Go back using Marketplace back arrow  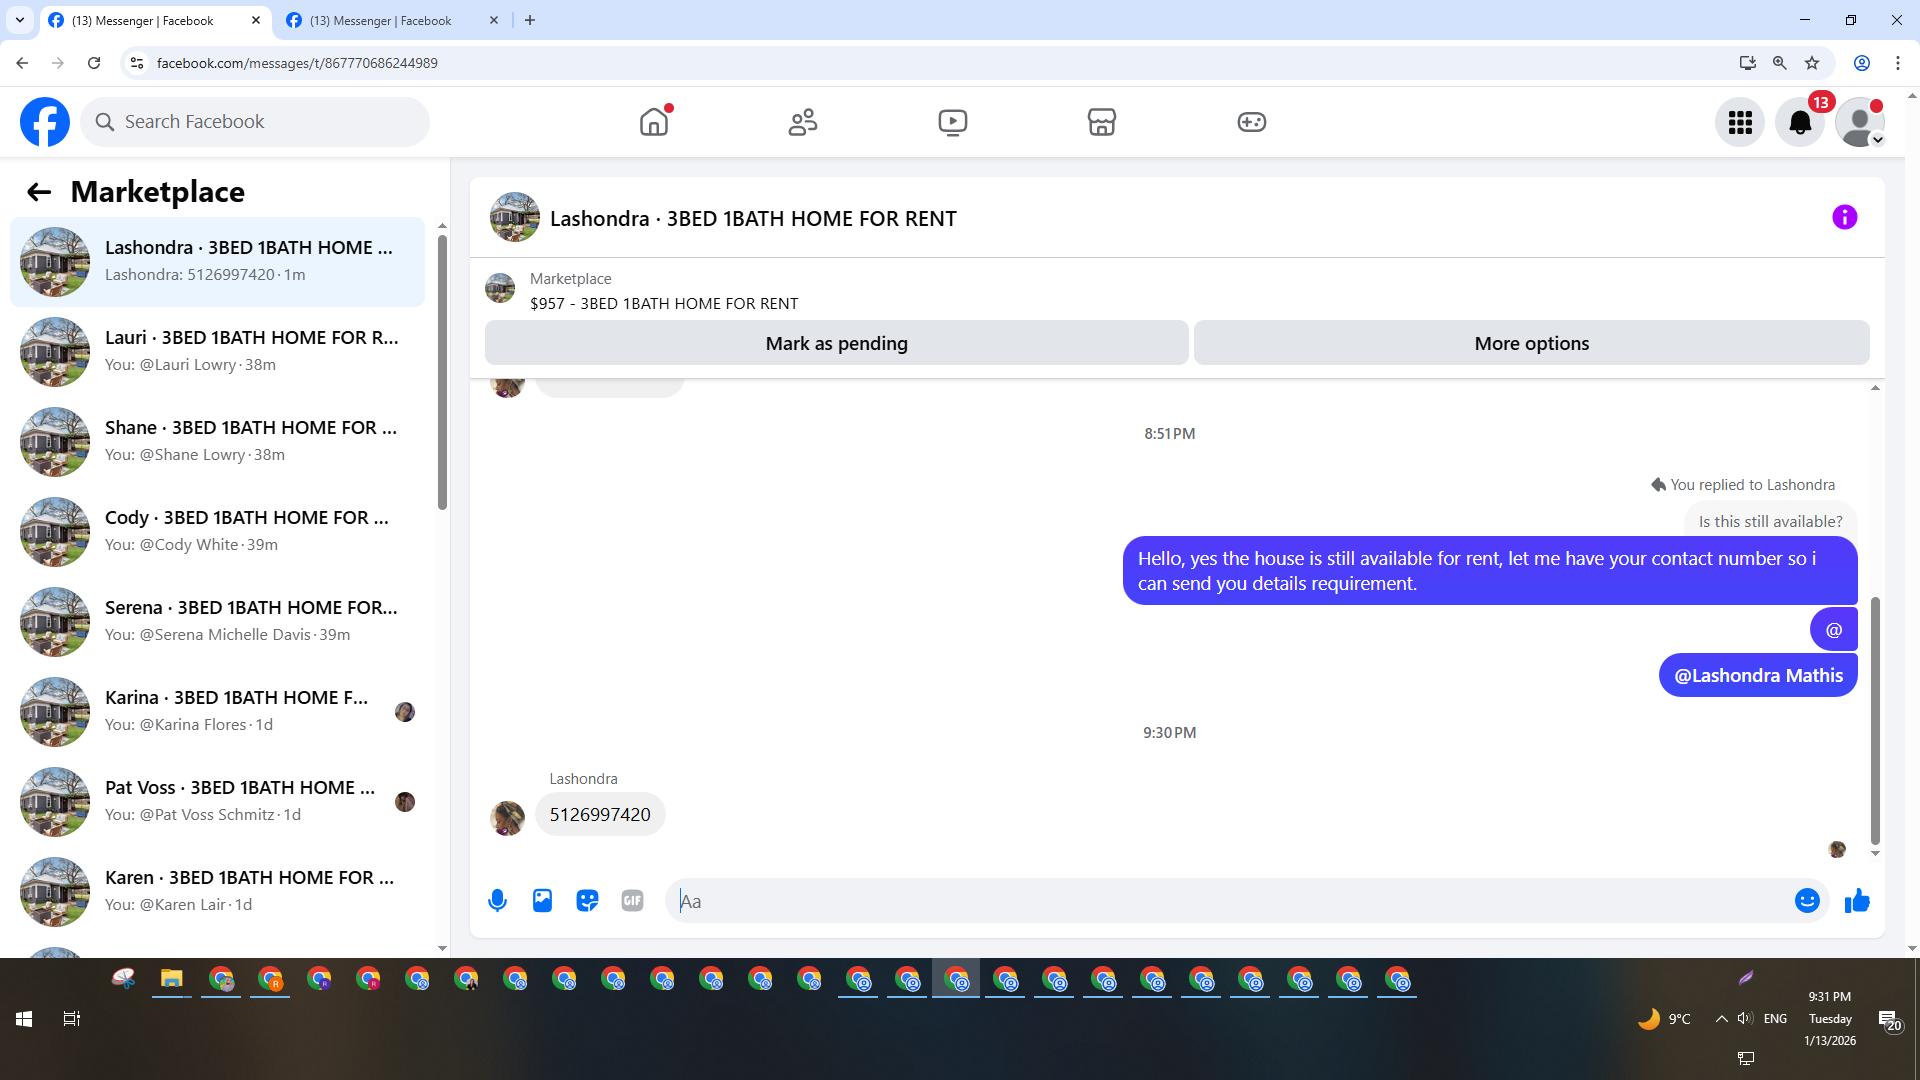tap(38, 192)
